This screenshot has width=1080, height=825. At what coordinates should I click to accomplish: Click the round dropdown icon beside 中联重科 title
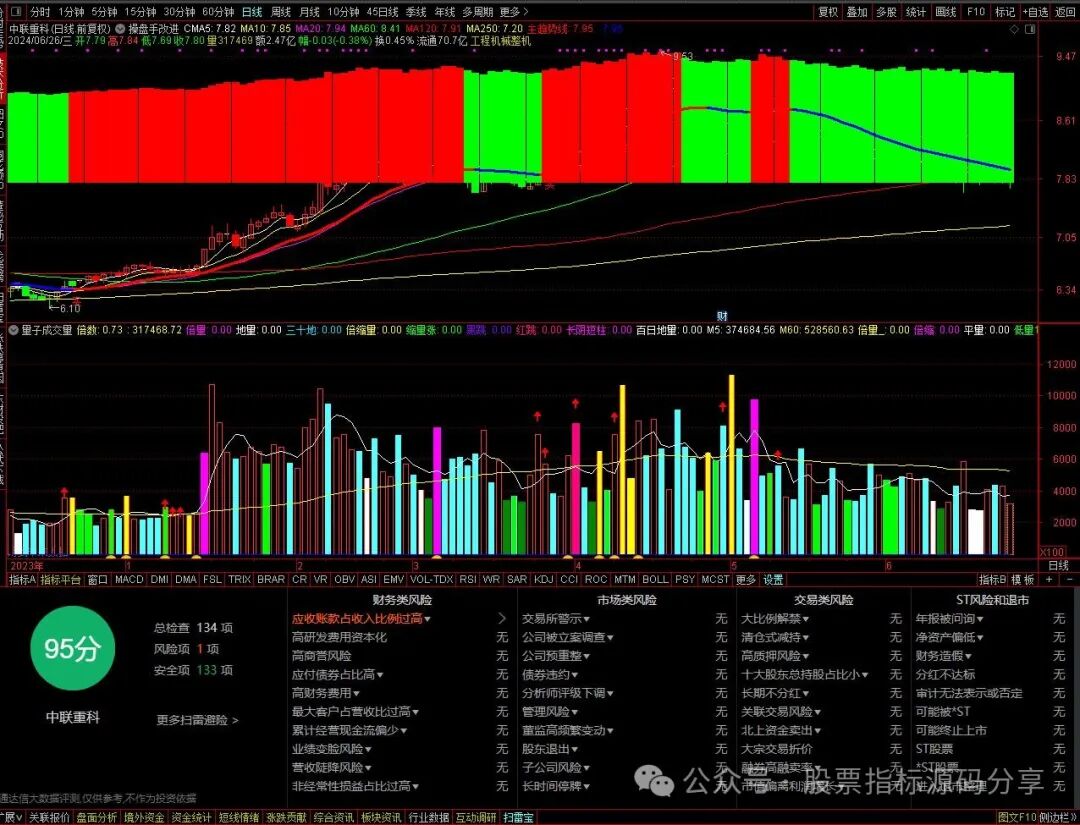[121, 29]
